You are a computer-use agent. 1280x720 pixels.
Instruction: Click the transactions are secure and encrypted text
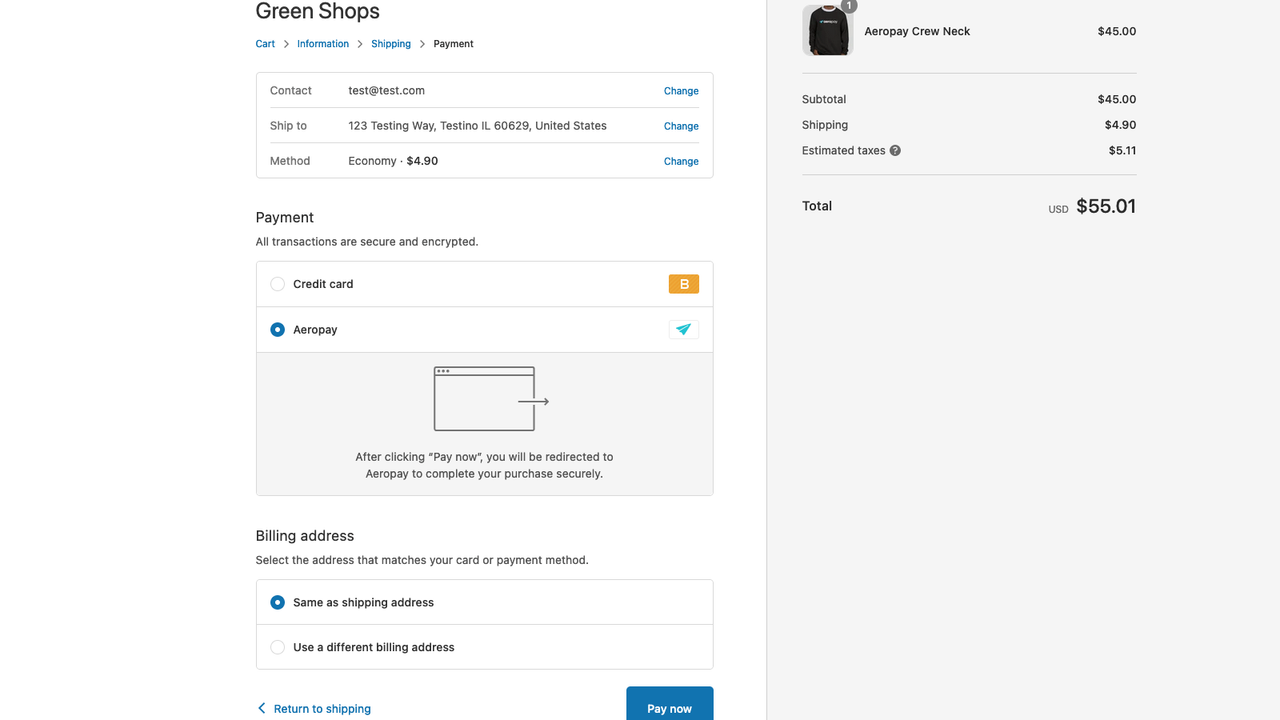click(367, 242)
